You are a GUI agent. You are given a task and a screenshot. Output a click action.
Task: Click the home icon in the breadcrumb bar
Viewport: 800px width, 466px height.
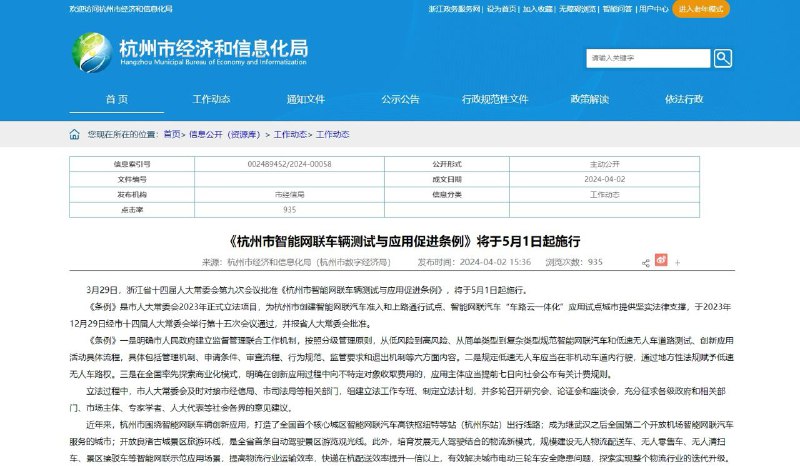[x=74, y=134]
